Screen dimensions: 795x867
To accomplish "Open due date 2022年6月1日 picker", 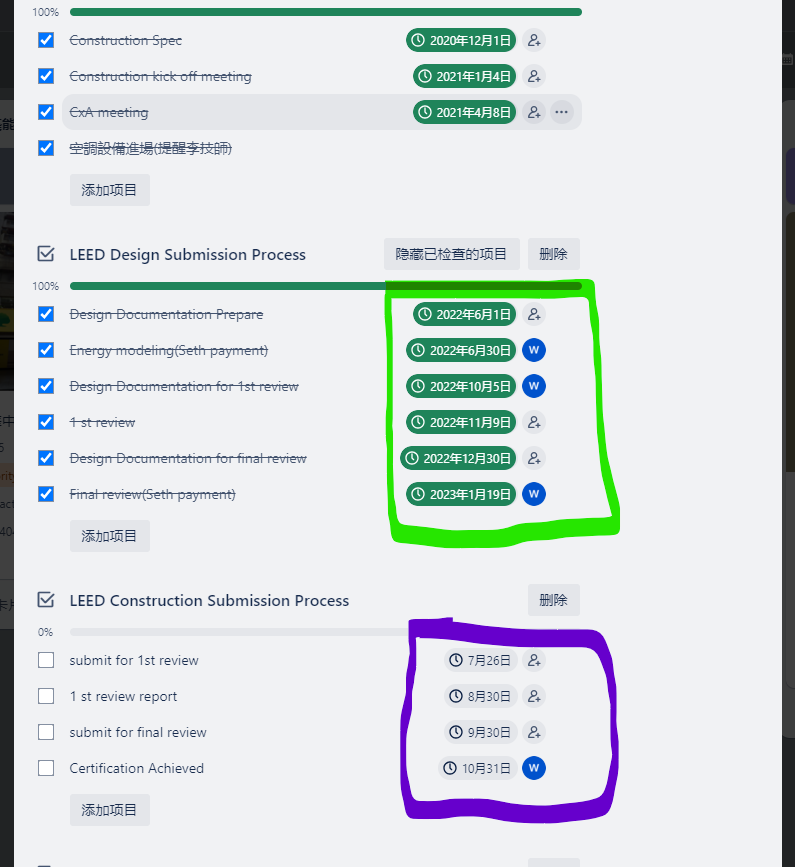I will click(x=464, y=314).
